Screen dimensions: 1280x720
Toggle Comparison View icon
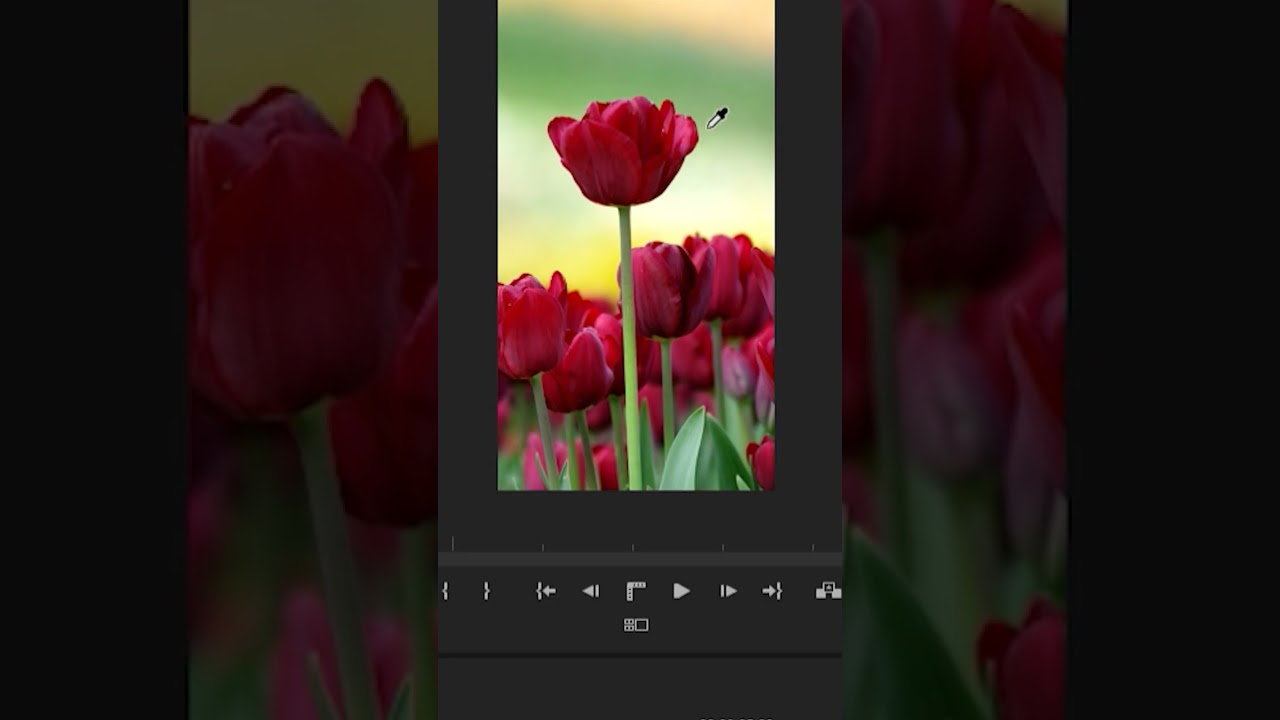point(636,625)
